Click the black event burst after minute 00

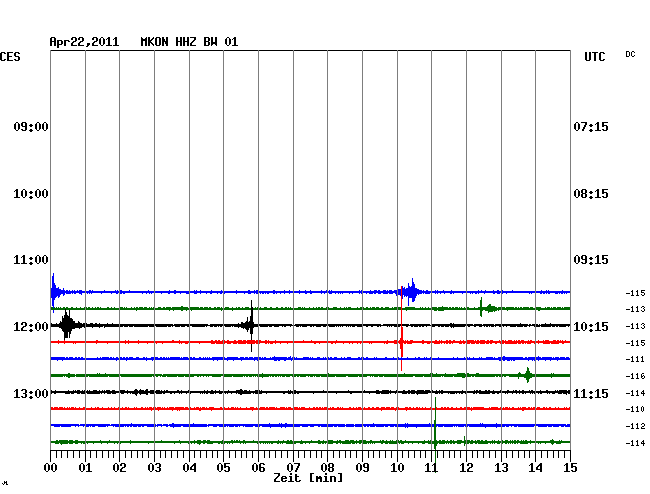point(67,325)
